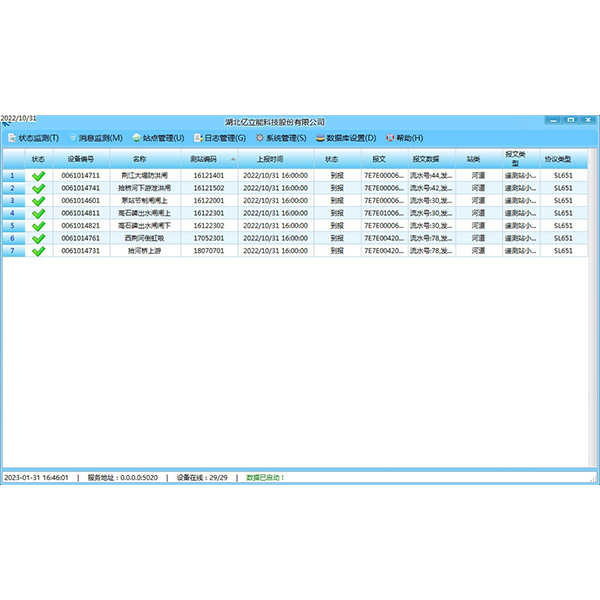The image size is (600, 600).
Task: Click device number cell 0061014711
Action: click(x=81, y=176)
